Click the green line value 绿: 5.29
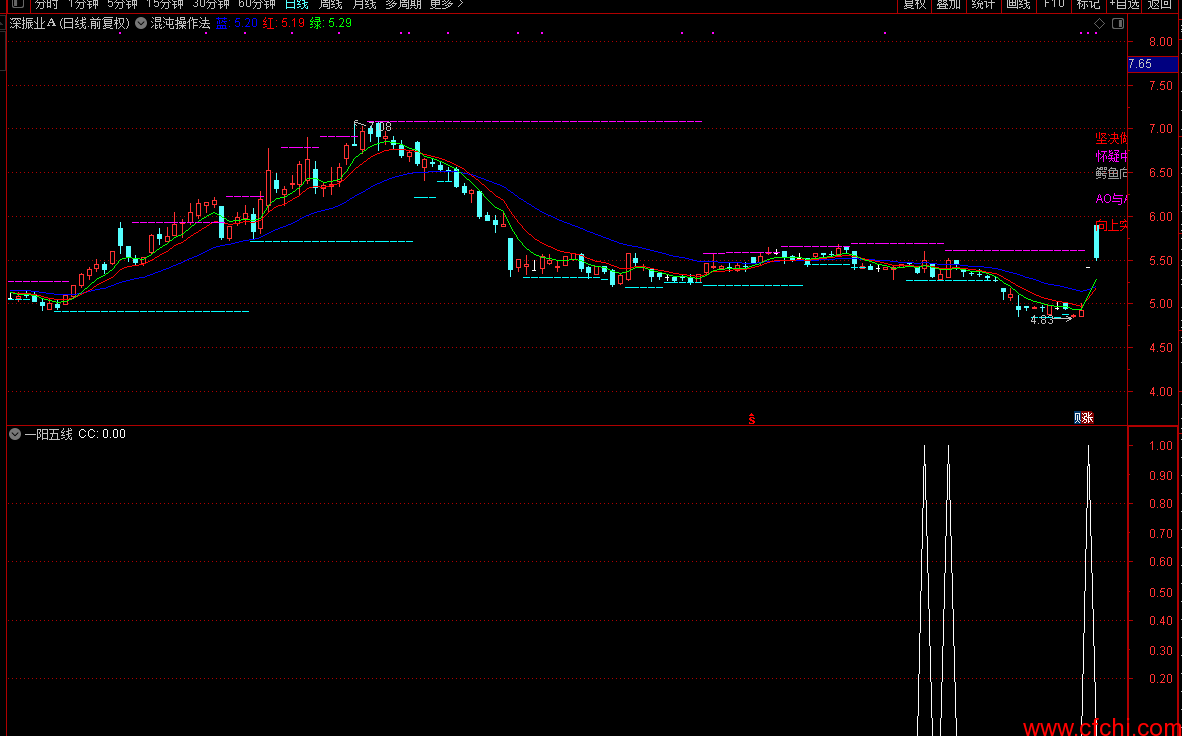 click(x=330, y=23)
